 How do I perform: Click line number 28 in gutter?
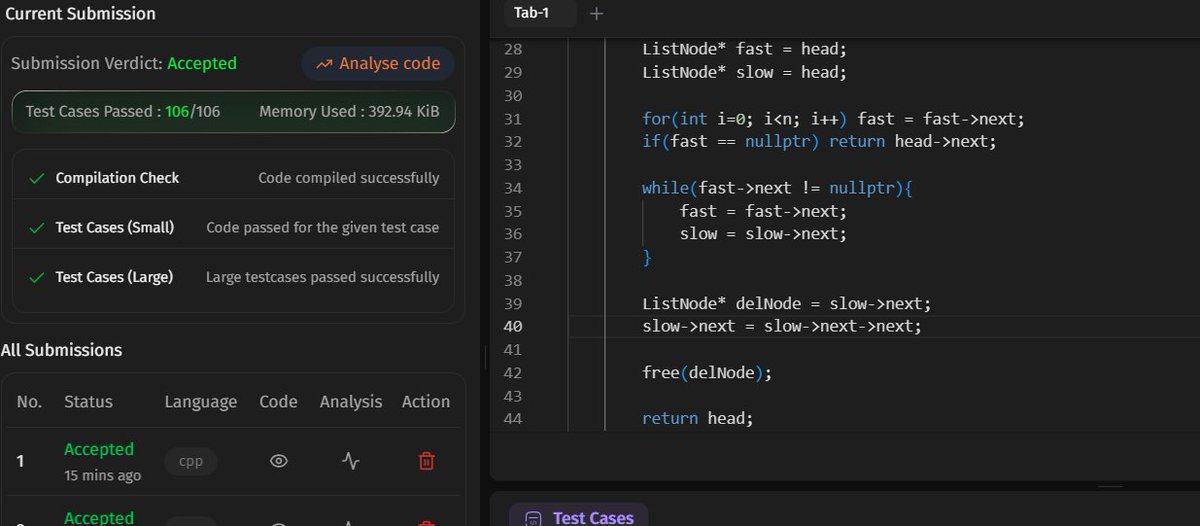[x=513, y=49]
